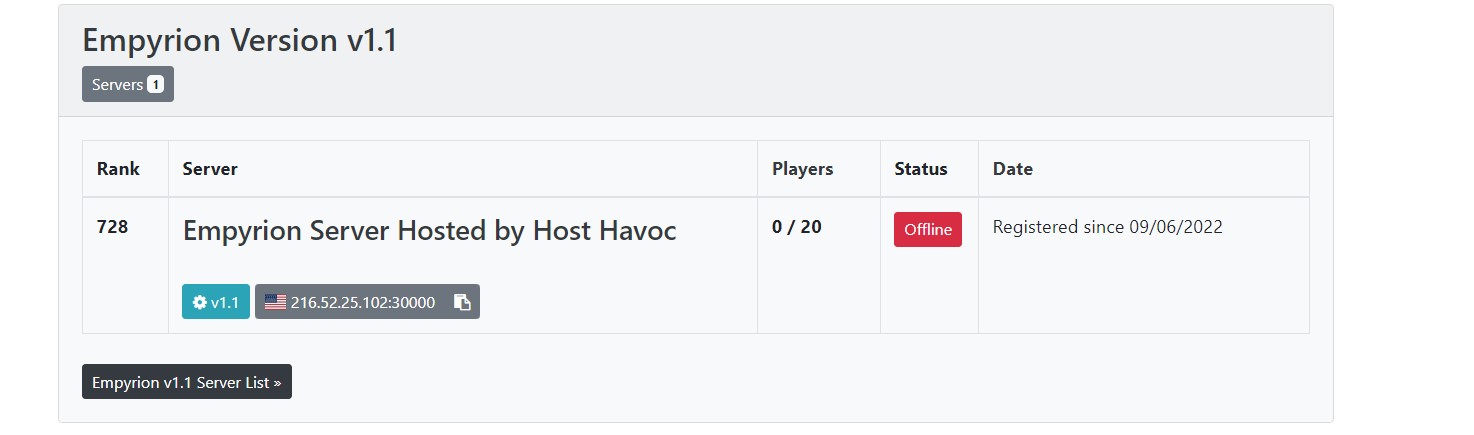Click the gear icon beside v1.1
Viewport: 1474px width, 435px height.
click(x=199, y=302)
